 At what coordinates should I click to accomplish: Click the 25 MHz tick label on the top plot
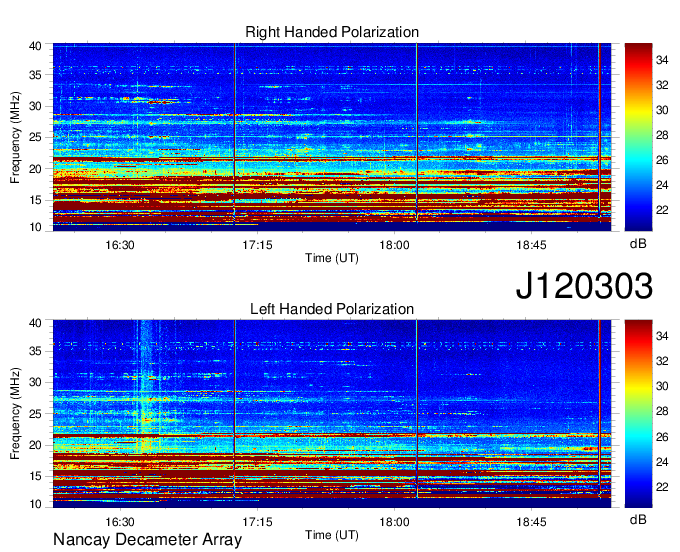pyautogui.click(x=35, y=137)
